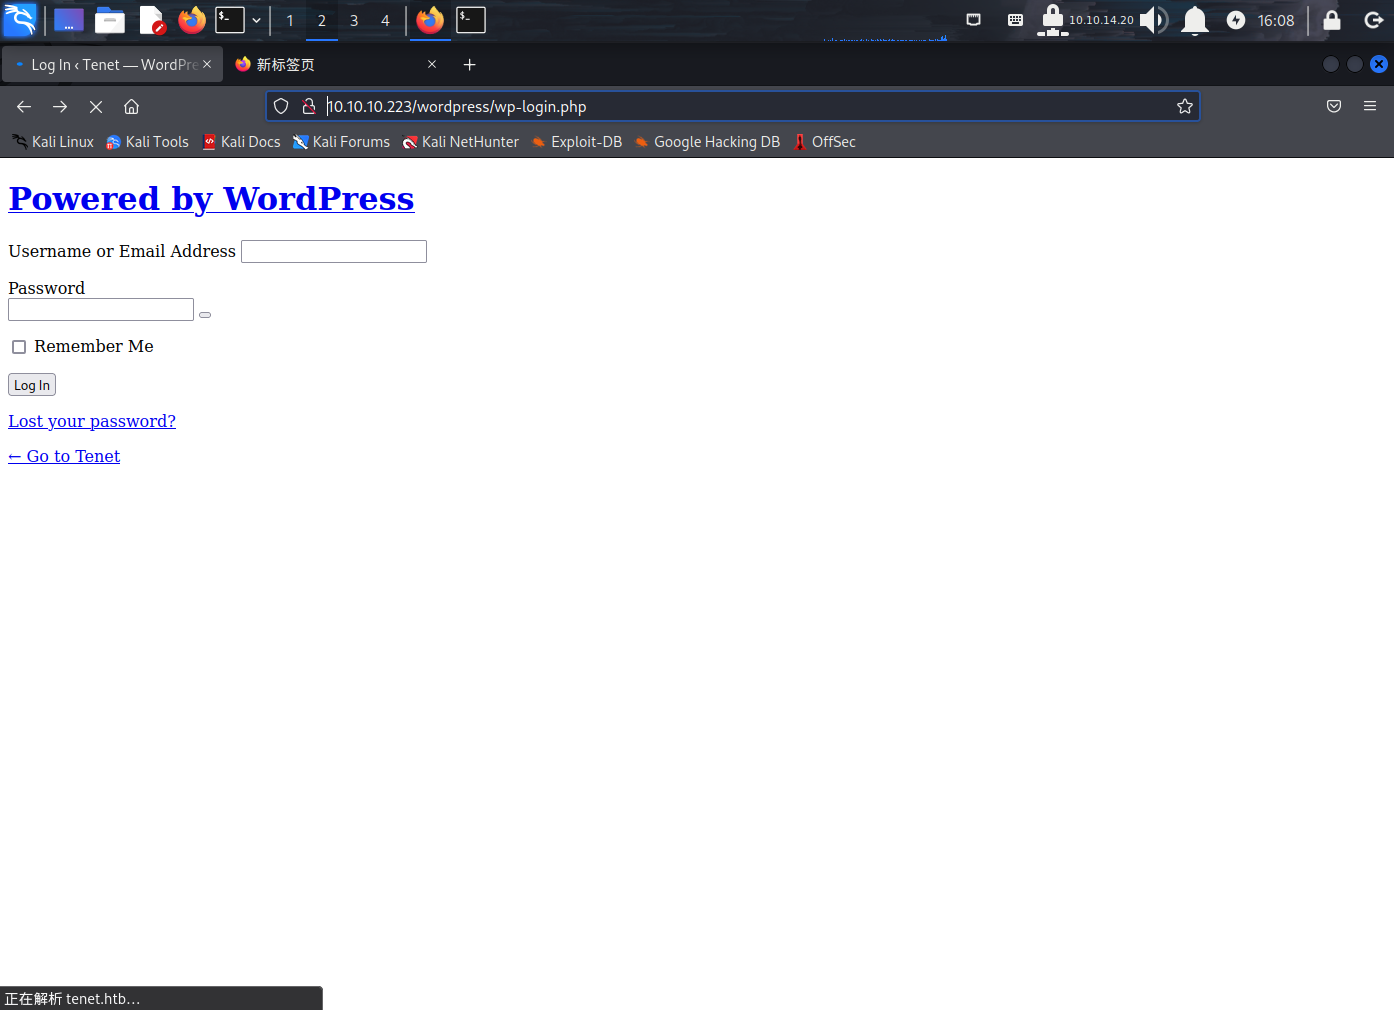Check the Remember Me checkbox
Image resolution: width=1394 pixels, height=1010 pixels.
[x=19, y=347]
